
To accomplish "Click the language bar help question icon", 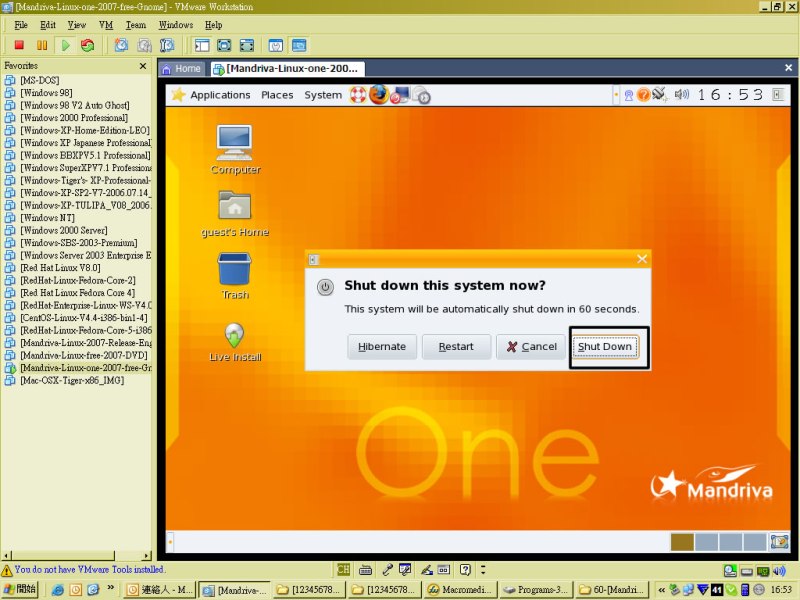I will coord(465,569).
